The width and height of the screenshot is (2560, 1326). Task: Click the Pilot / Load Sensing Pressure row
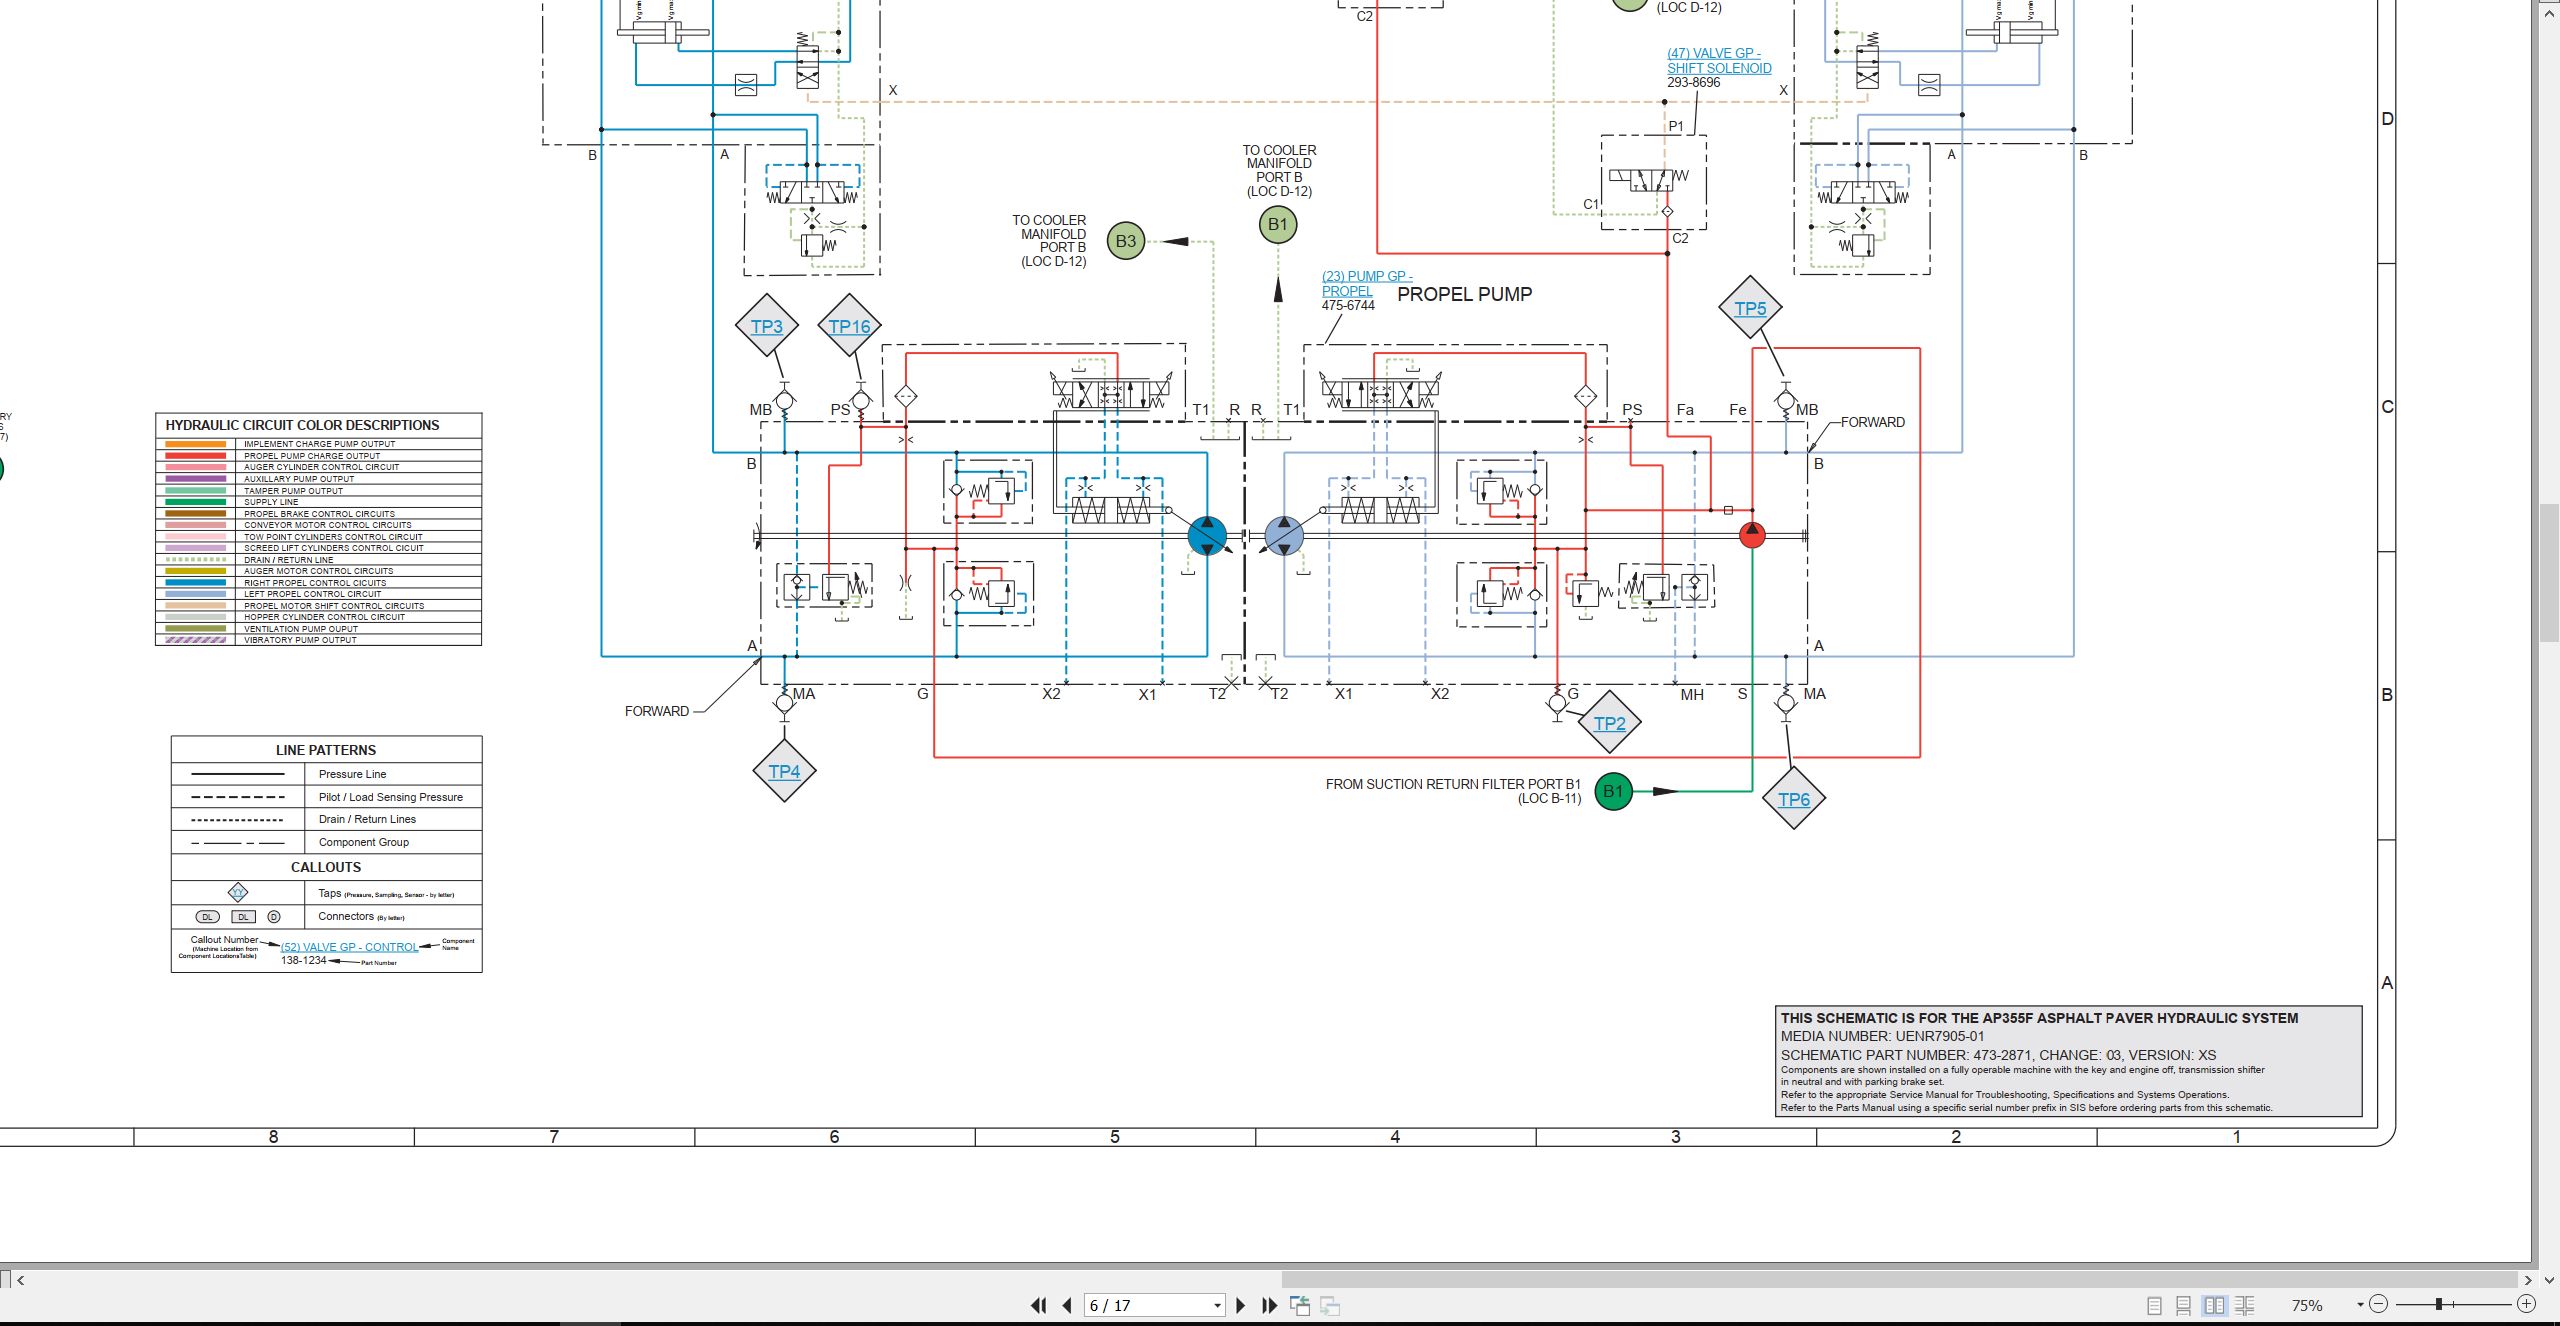[x=326, y=797]
